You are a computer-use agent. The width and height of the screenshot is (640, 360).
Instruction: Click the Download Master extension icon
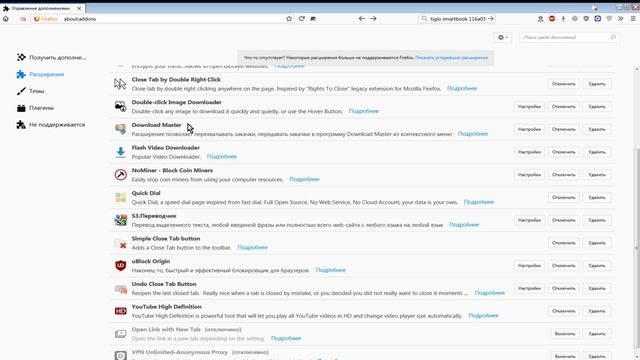(120, 129)
